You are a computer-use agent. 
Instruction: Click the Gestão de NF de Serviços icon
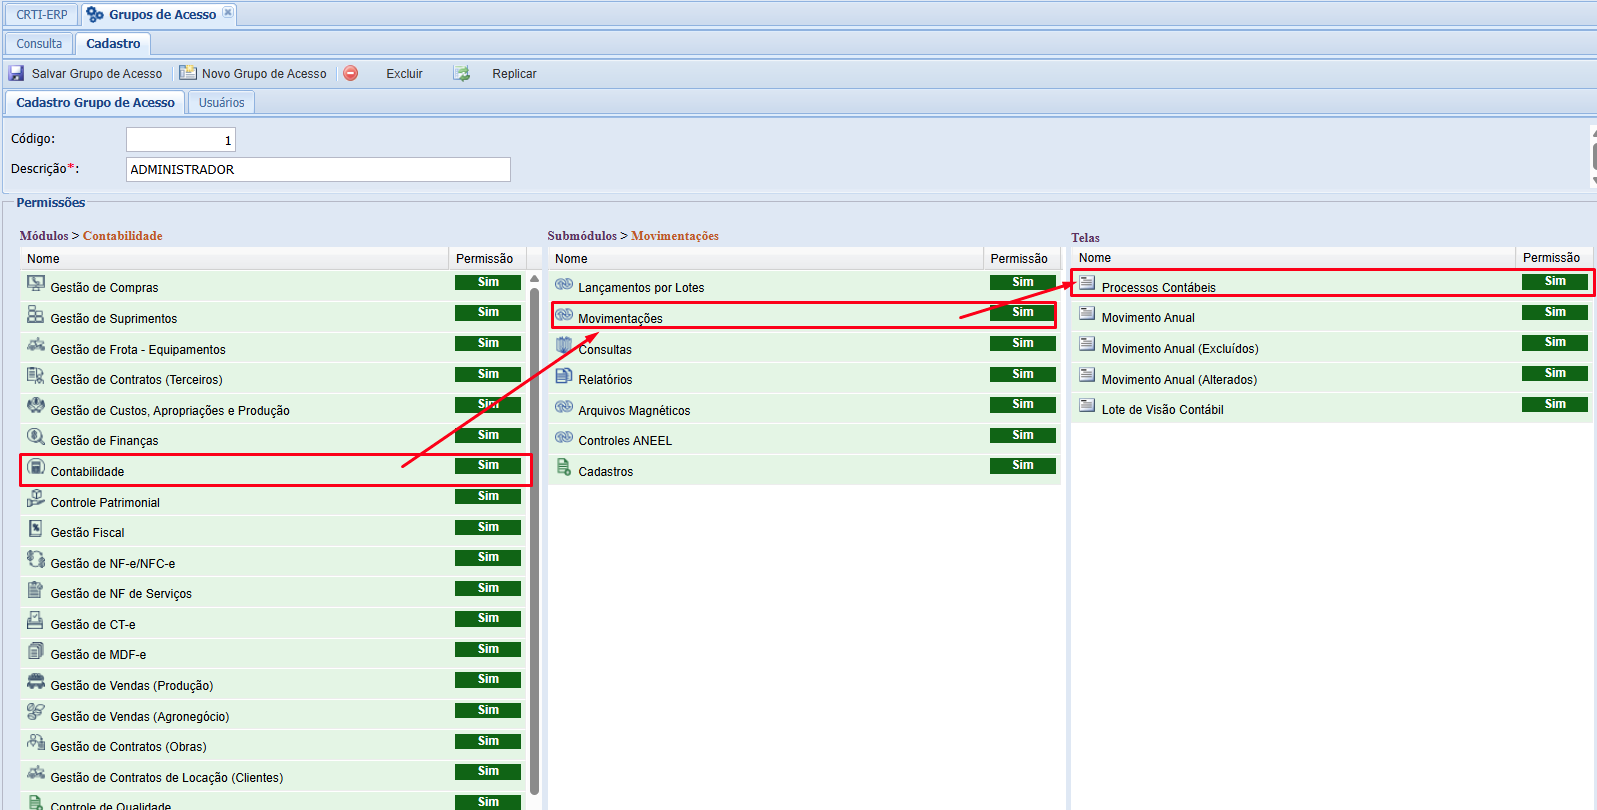coord(36,590)
